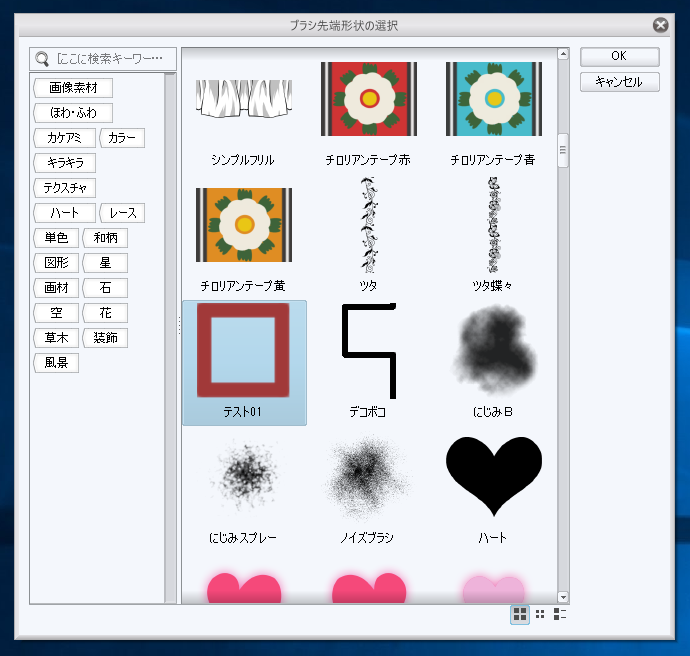Filter by the 和柄 tag
Viewport: 690px width, 656px height.
tap(105, 238)
